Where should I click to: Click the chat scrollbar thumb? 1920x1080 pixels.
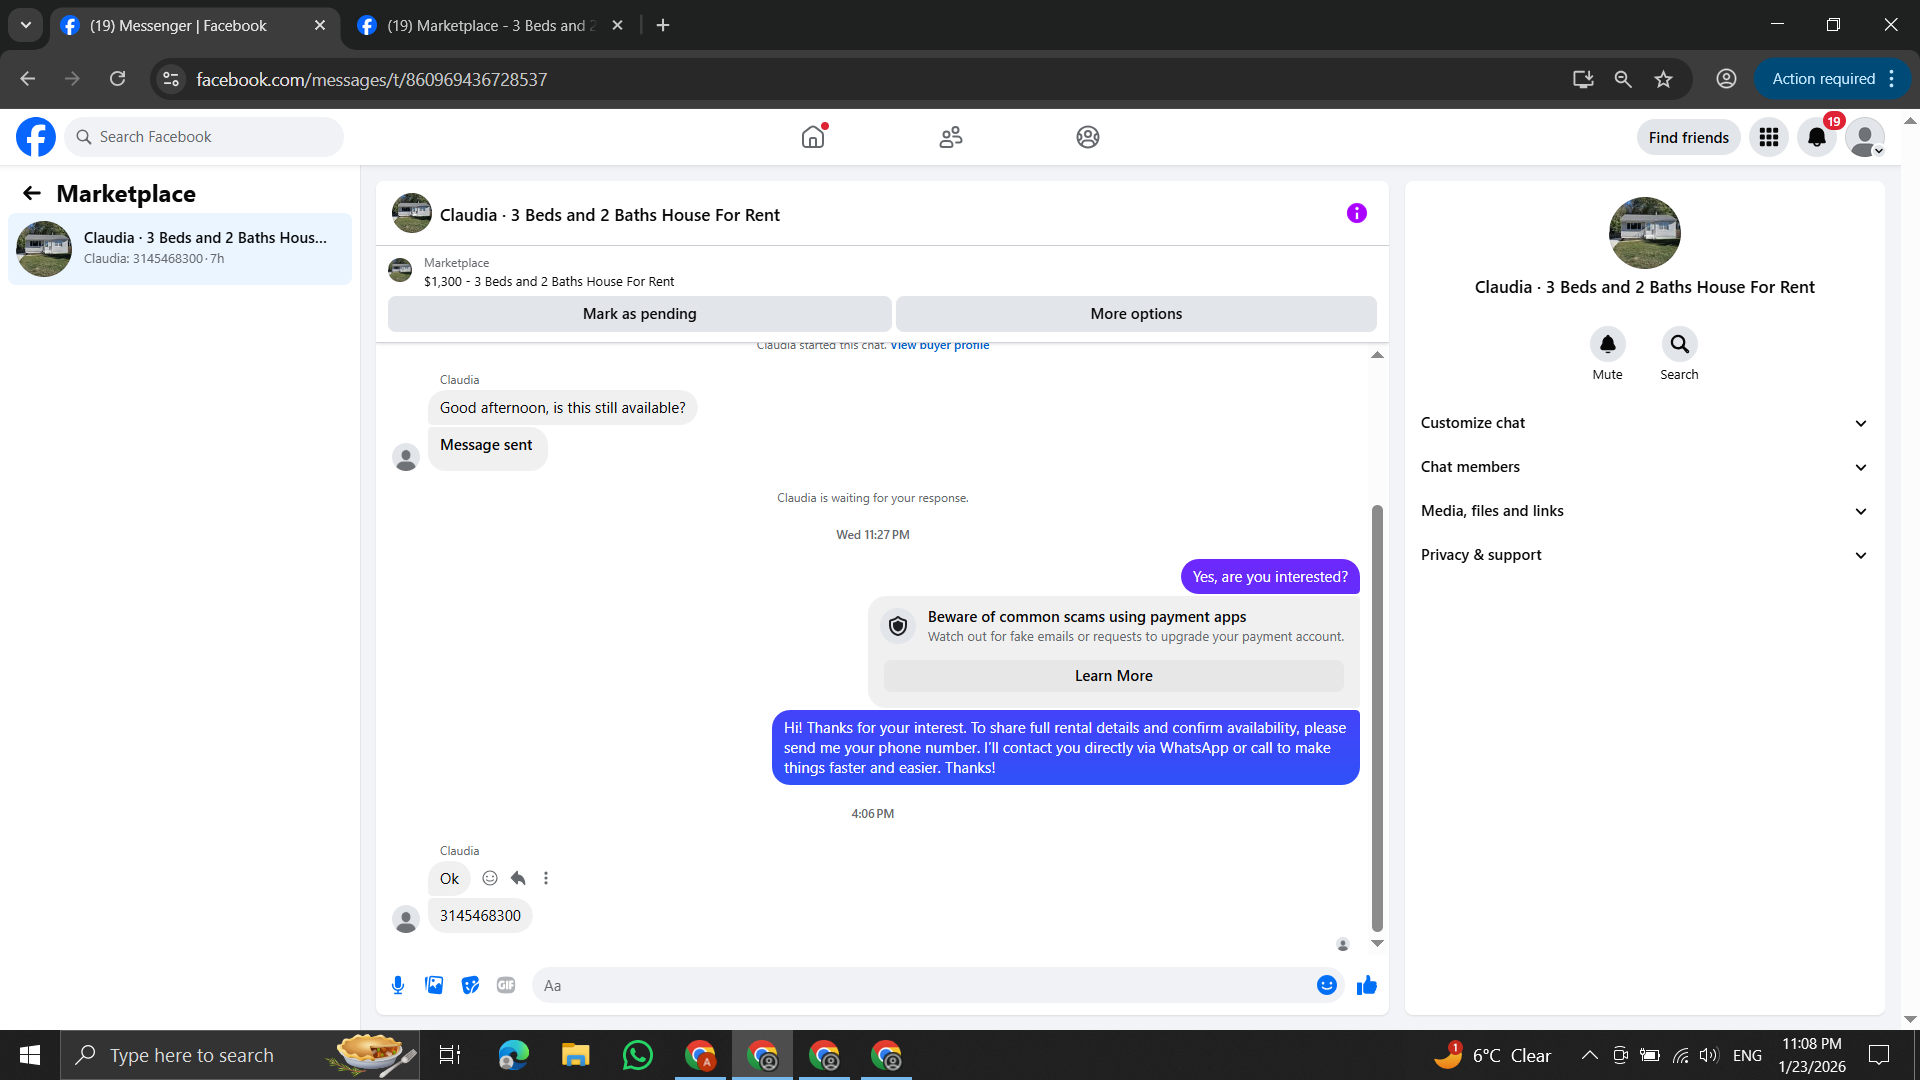(x=1377, y=717)
